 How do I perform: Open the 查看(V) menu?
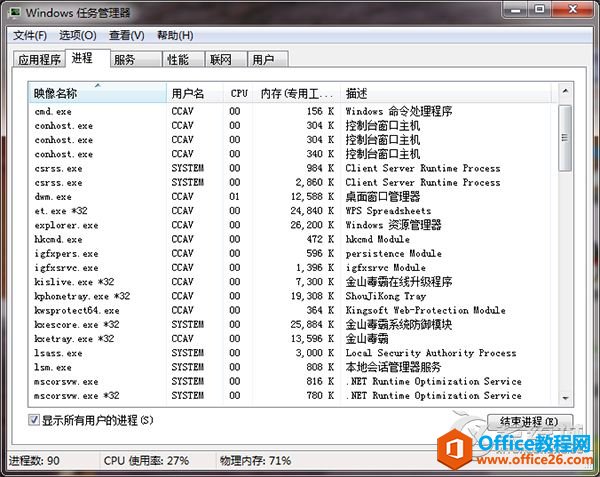[127, 36]
